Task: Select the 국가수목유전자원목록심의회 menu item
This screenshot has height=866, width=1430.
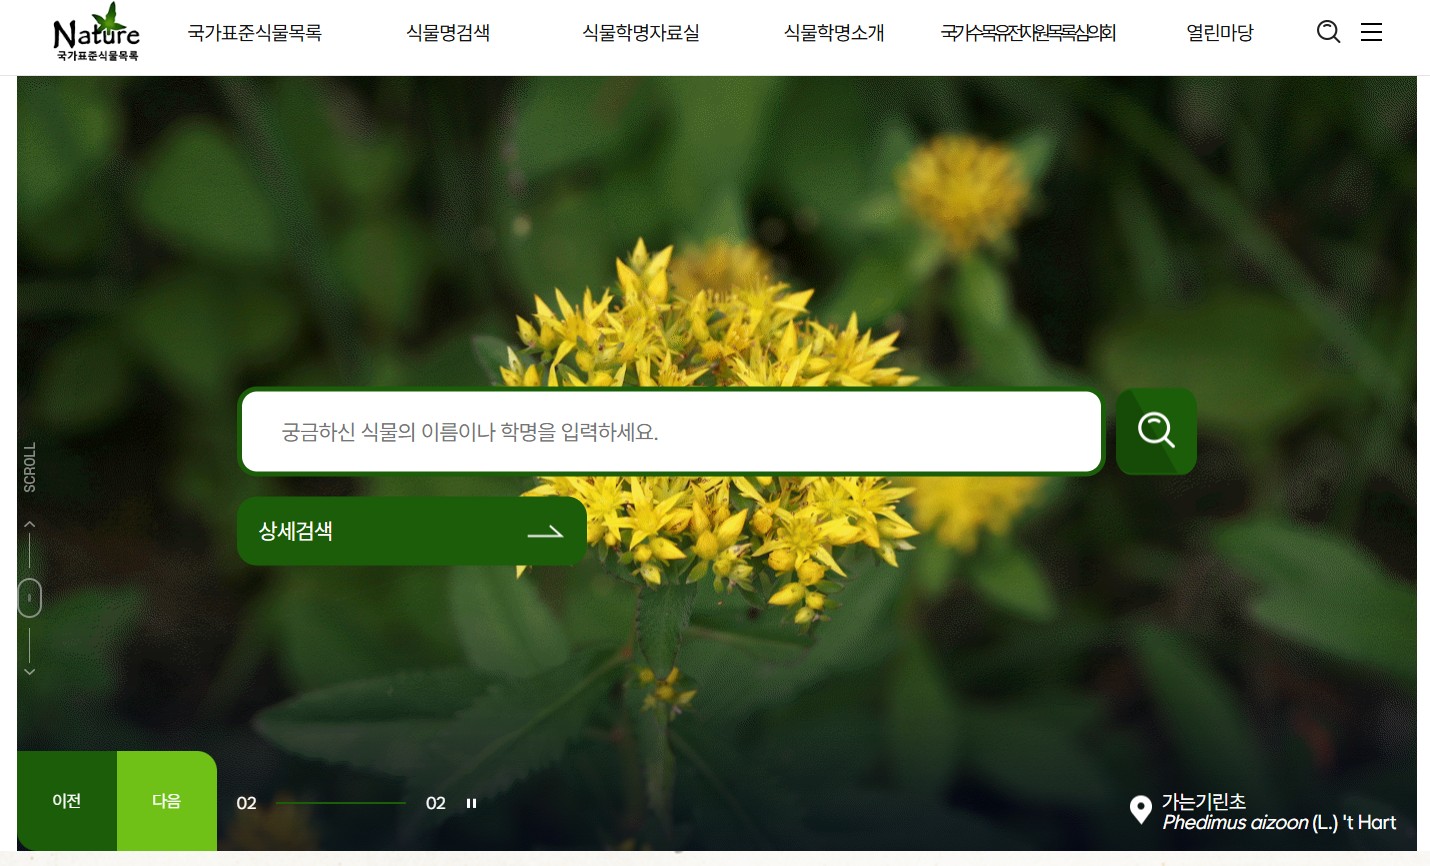Action: (x=1028, y=32)
